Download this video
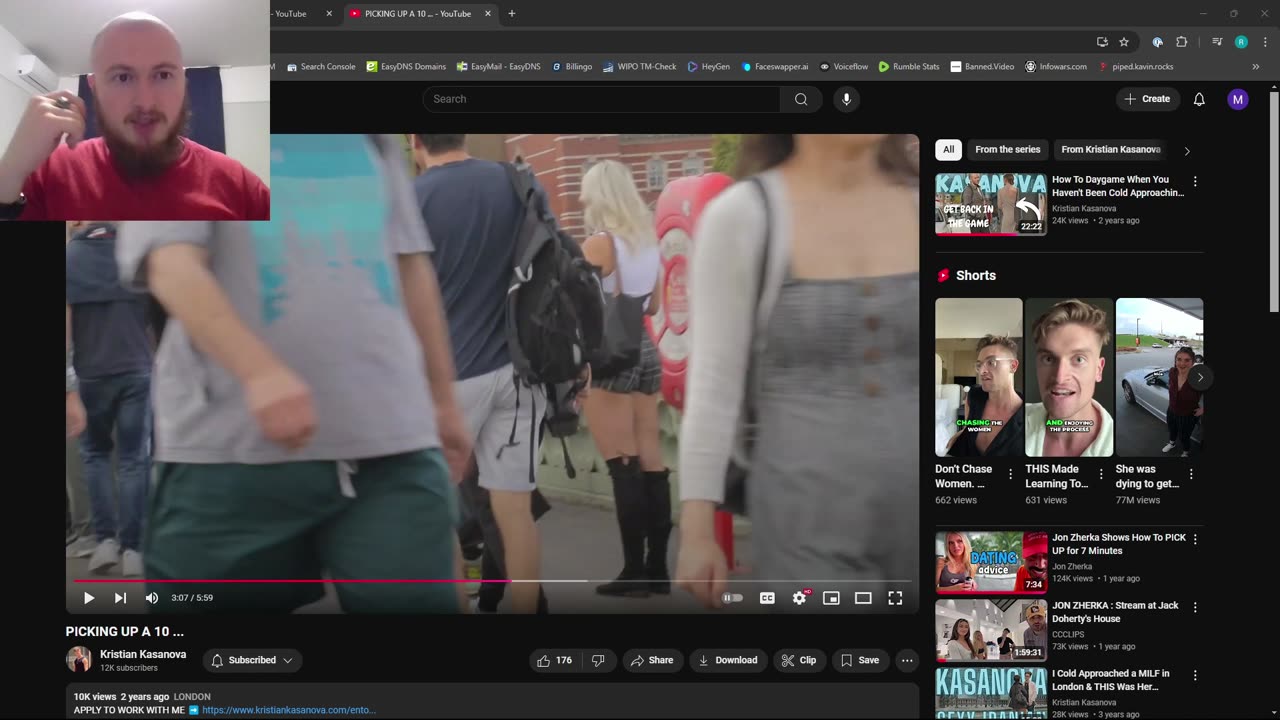Image resolution: width=1280 pixels, height=720 pixels. [x=728, y=660]
